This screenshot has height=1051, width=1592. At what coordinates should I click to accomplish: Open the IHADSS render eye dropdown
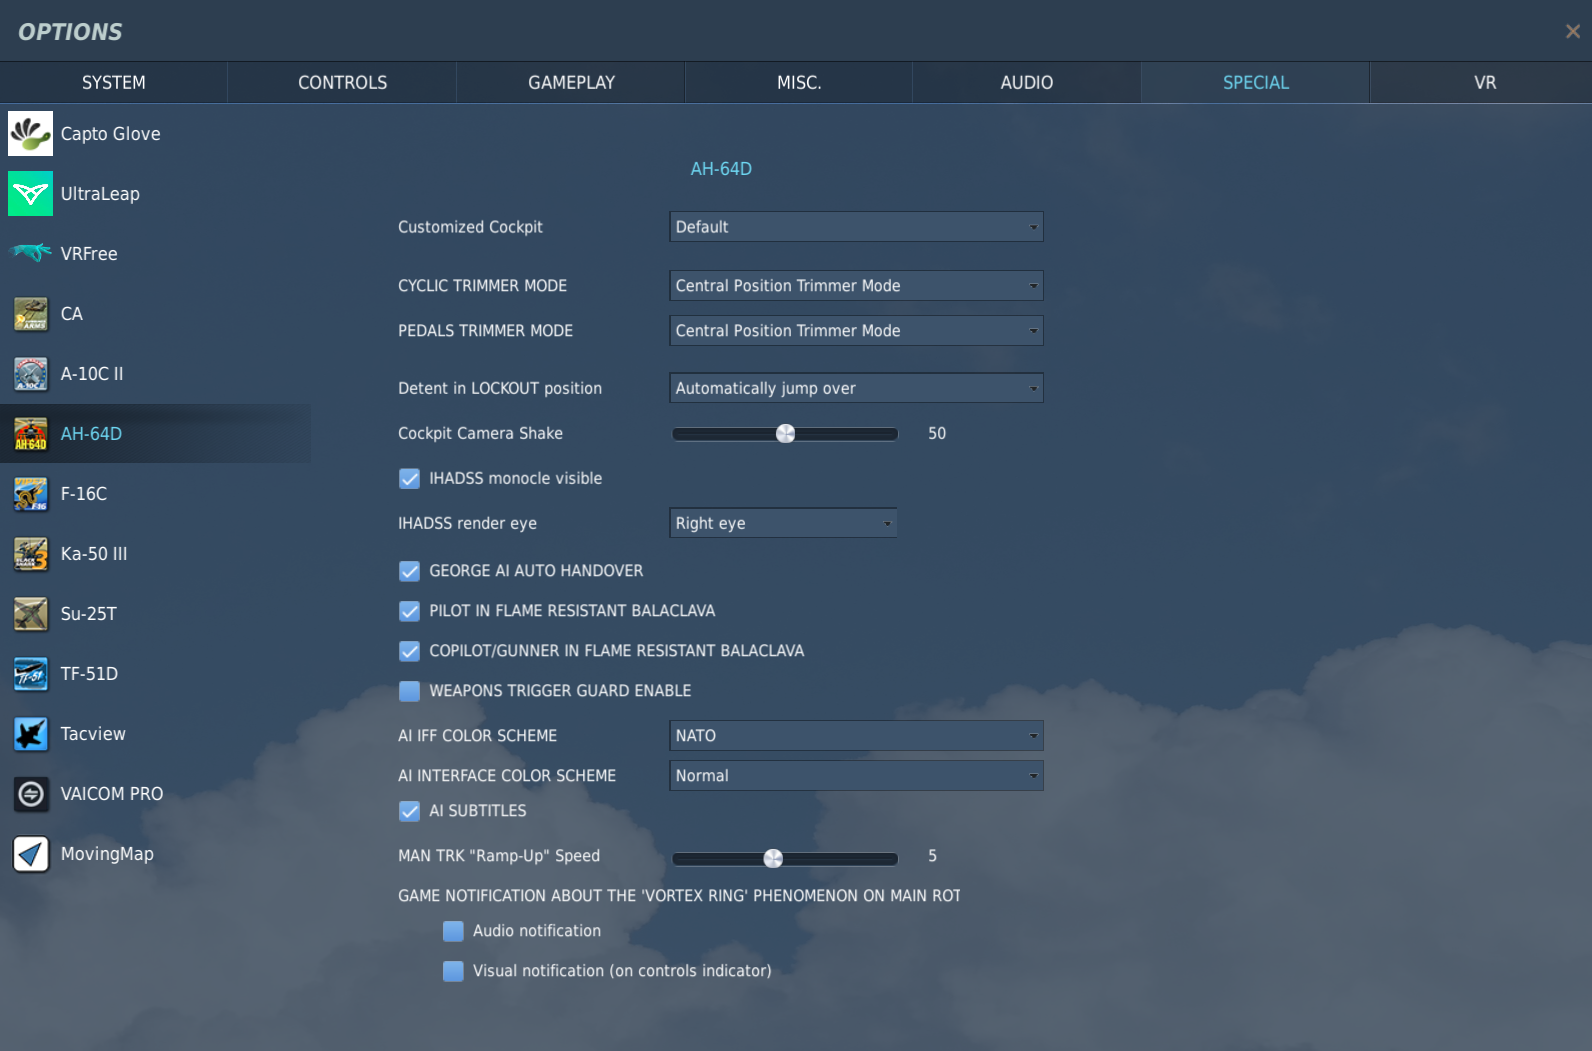783,523
